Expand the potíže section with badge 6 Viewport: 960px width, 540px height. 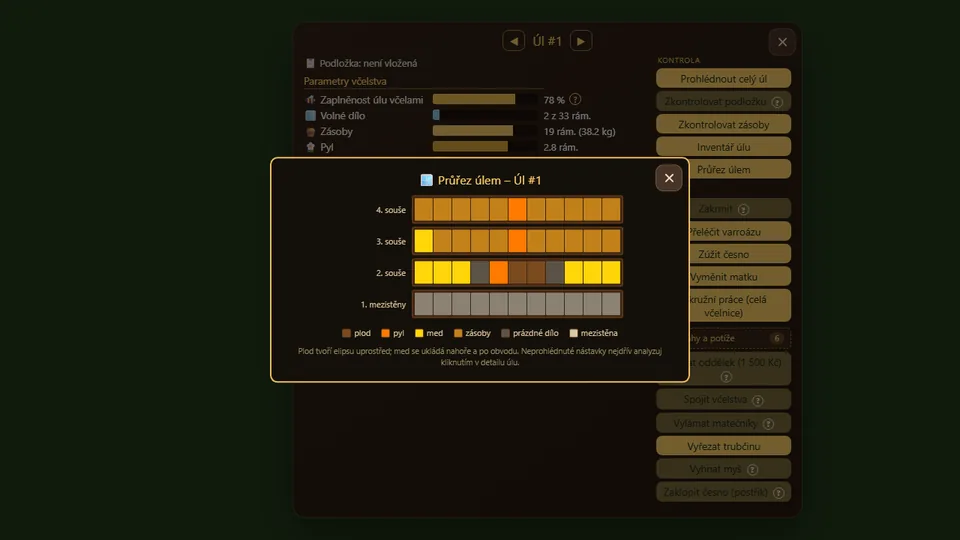[740, 338]
